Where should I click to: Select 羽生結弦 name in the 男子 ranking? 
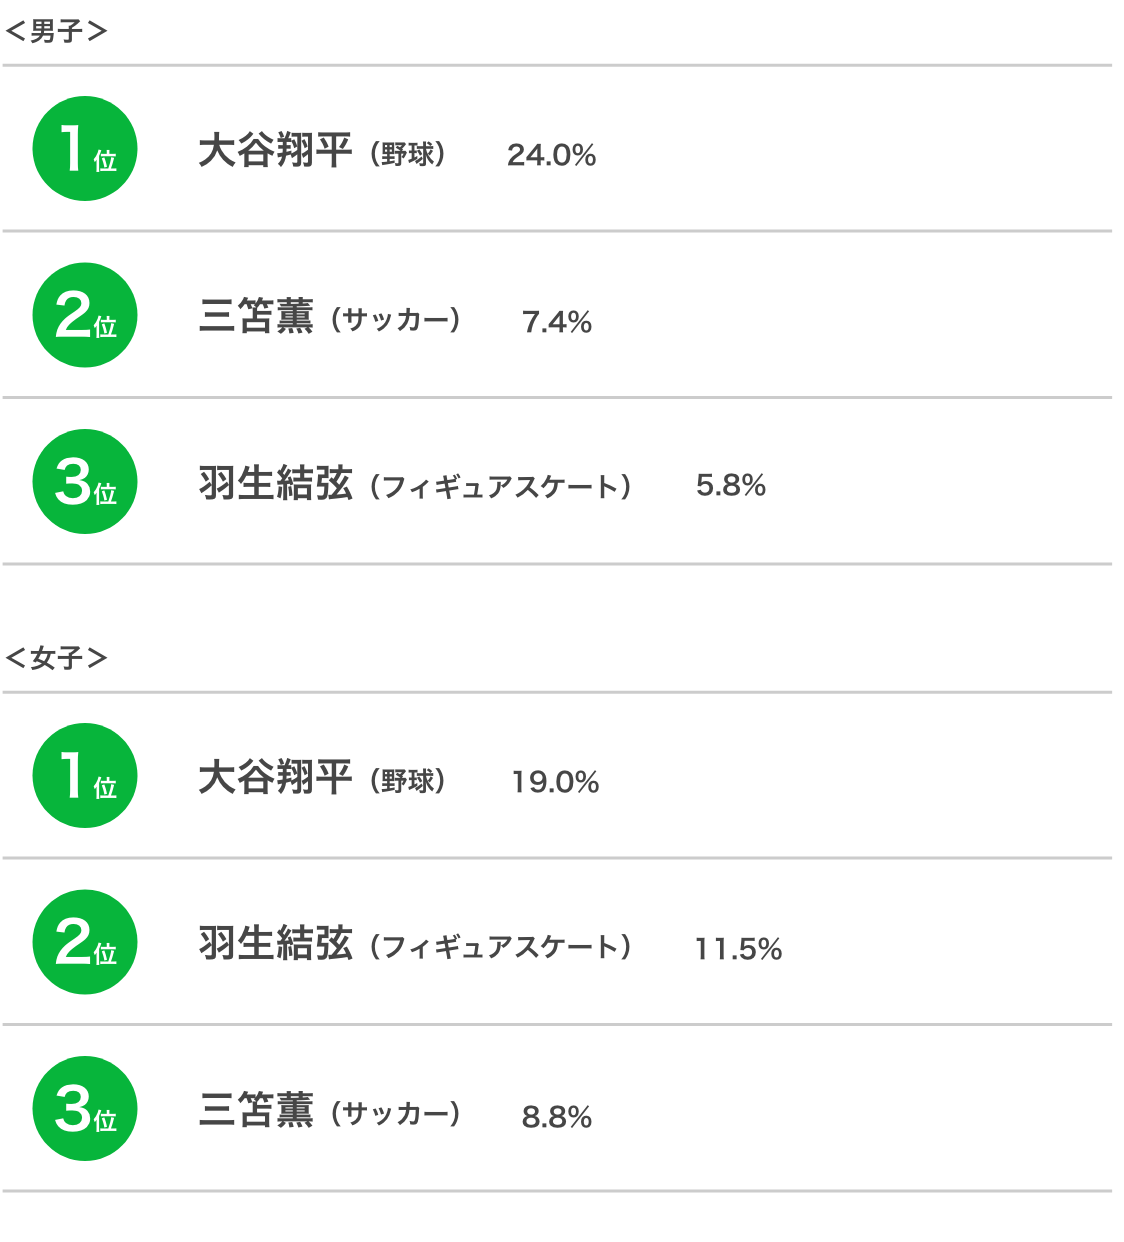click(x=275, y=484)
